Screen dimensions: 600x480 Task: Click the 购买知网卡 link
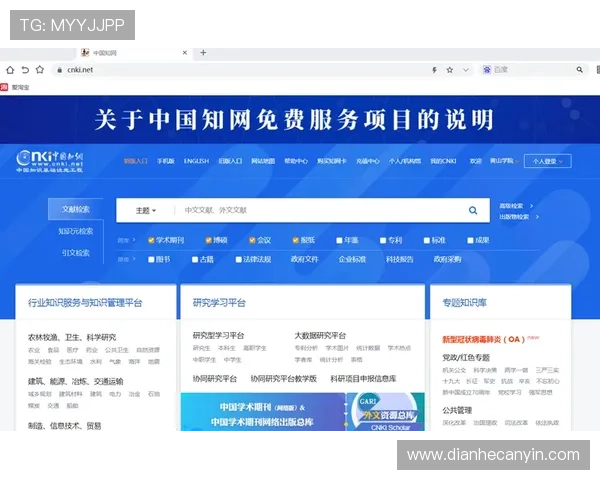332,161
